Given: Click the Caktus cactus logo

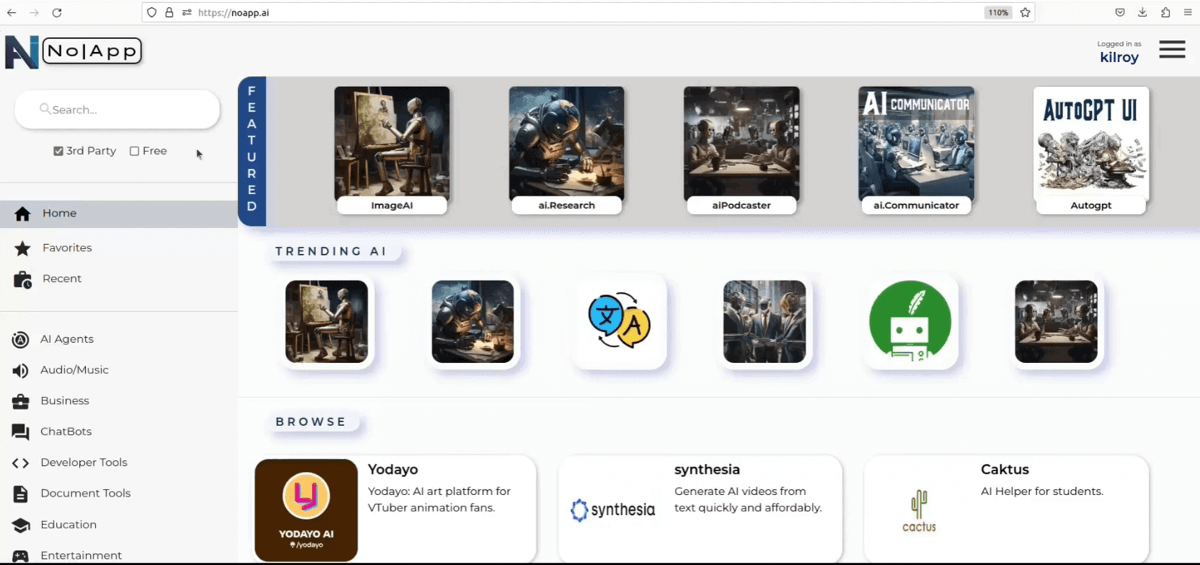Looking at the screenshot, I should (x=918, y=510).
